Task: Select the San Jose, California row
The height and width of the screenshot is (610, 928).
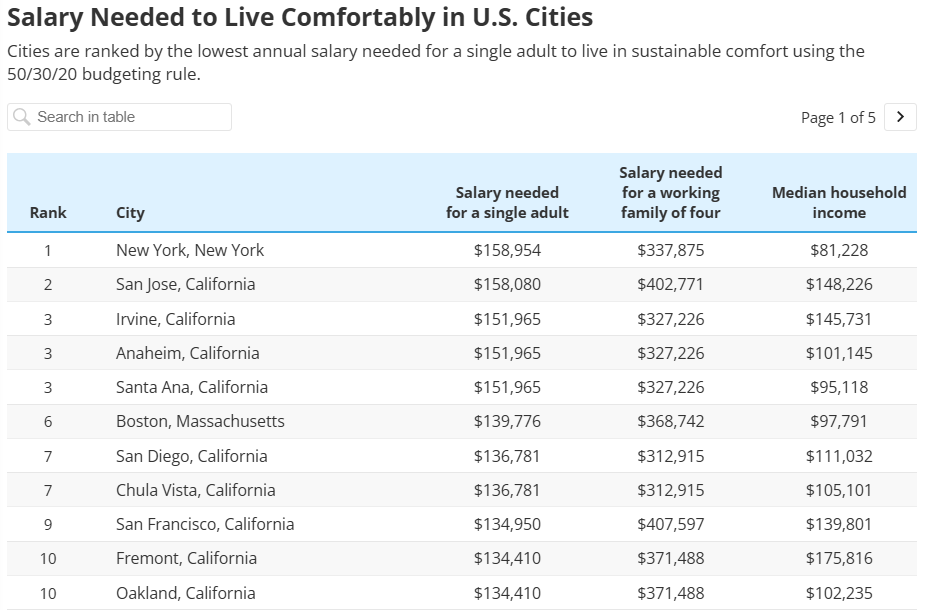Action: click(x=185, y=284)
